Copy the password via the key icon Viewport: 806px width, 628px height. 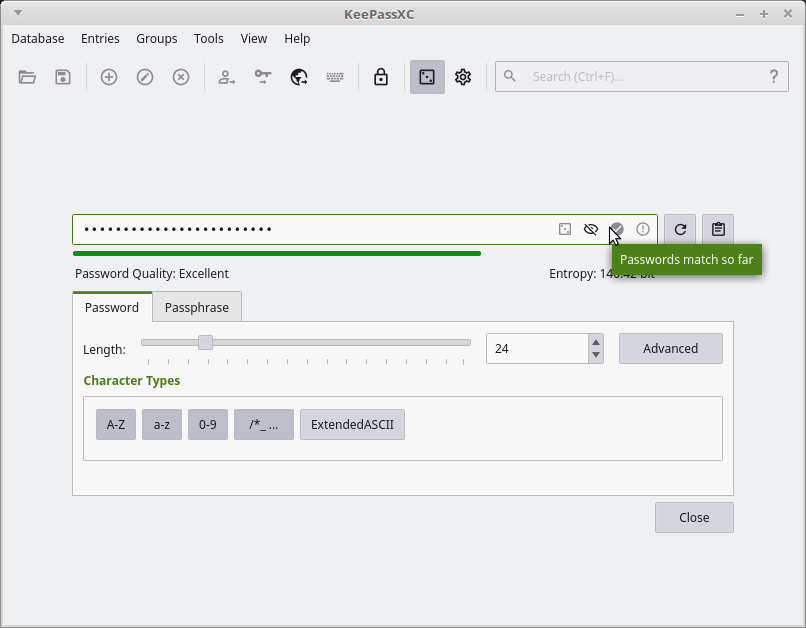pyautogui.click(x=262, y=76)
